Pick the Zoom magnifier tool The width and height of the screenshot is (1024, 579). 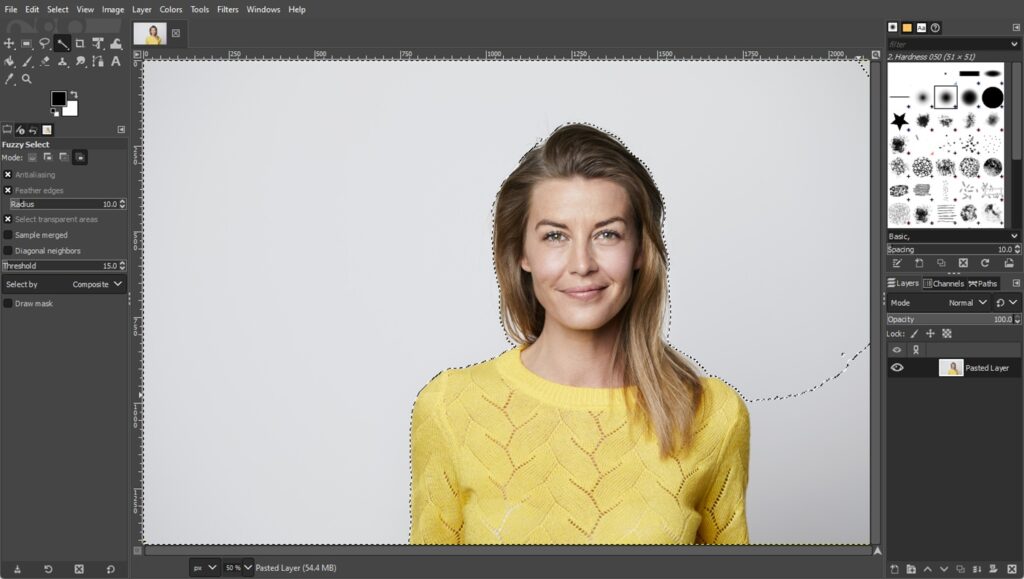(27, 79)
